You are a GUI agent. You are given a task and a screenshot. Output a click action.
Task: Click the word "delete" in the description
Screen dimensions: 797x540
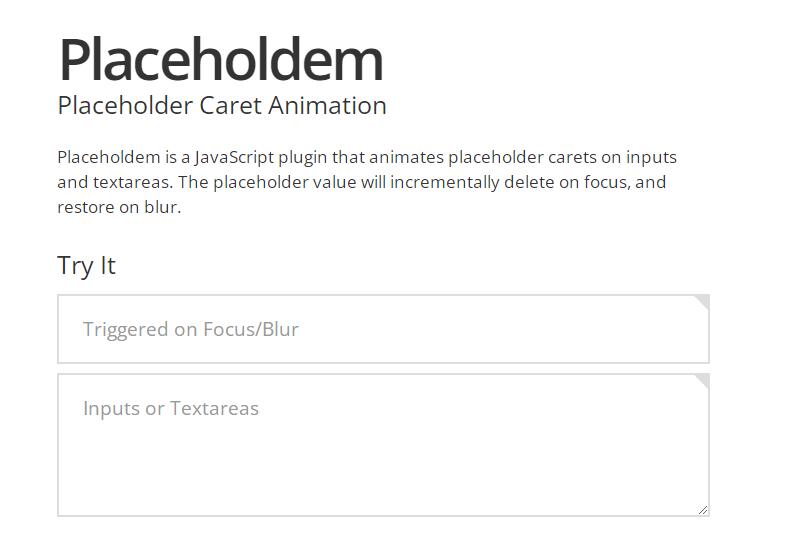point(532,182)
